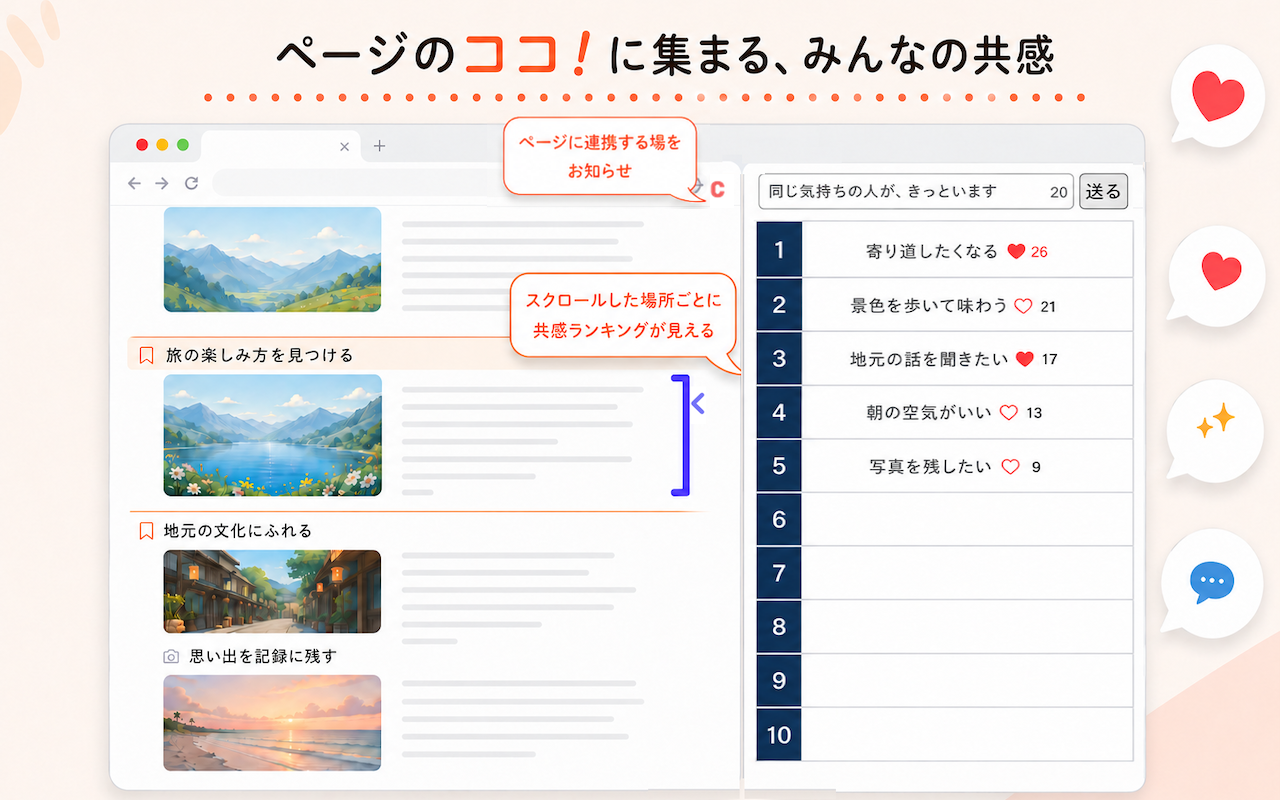Select the heading 思い出を記録に残す
The image size is (1280, 800).
pos(263,657)
